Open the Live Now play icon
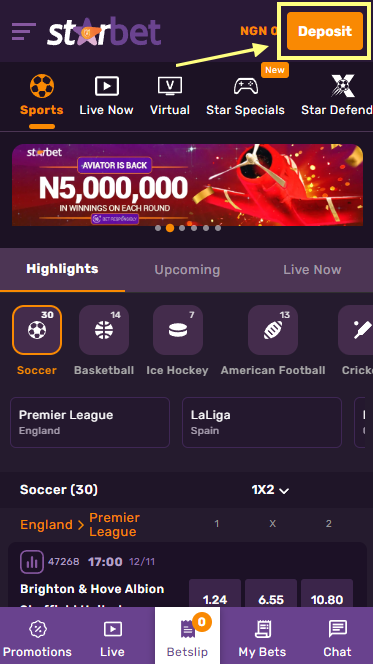This screenshot has width=373, height=664. coord(107,86)
